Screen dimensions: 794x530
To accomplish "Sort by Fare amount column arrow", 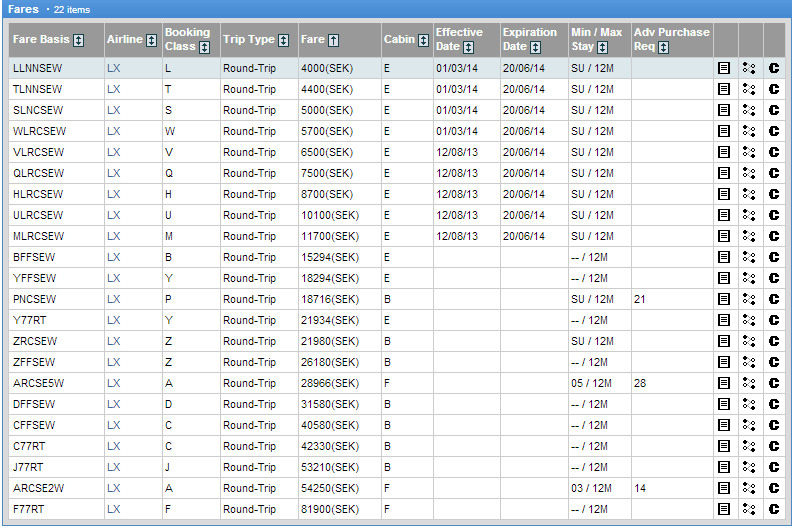I will (333, 40).
